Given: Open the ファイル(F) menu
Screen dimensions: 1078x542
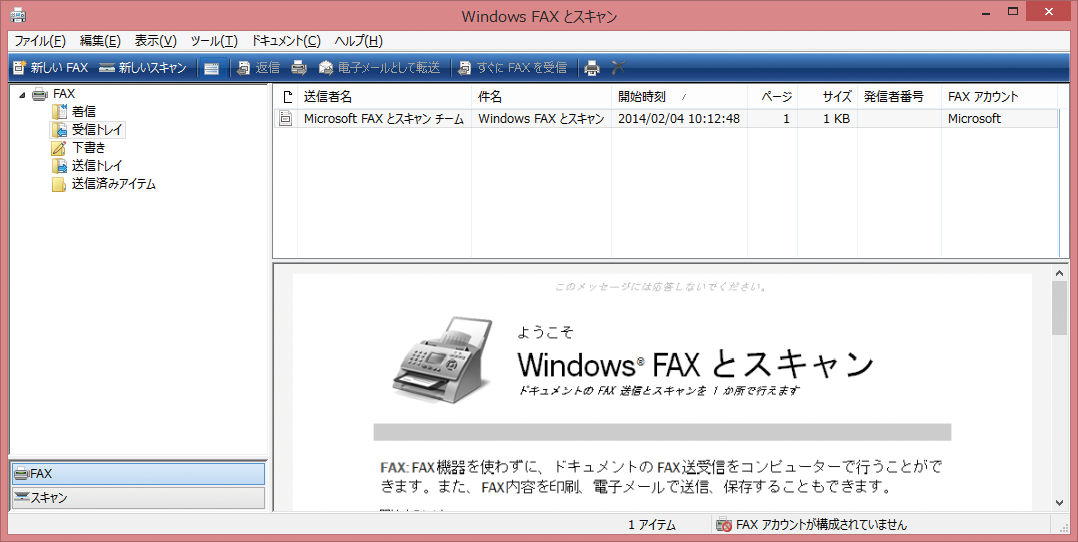Looking at the screenshot, I should pyautogui.click(x=40, y=41).
